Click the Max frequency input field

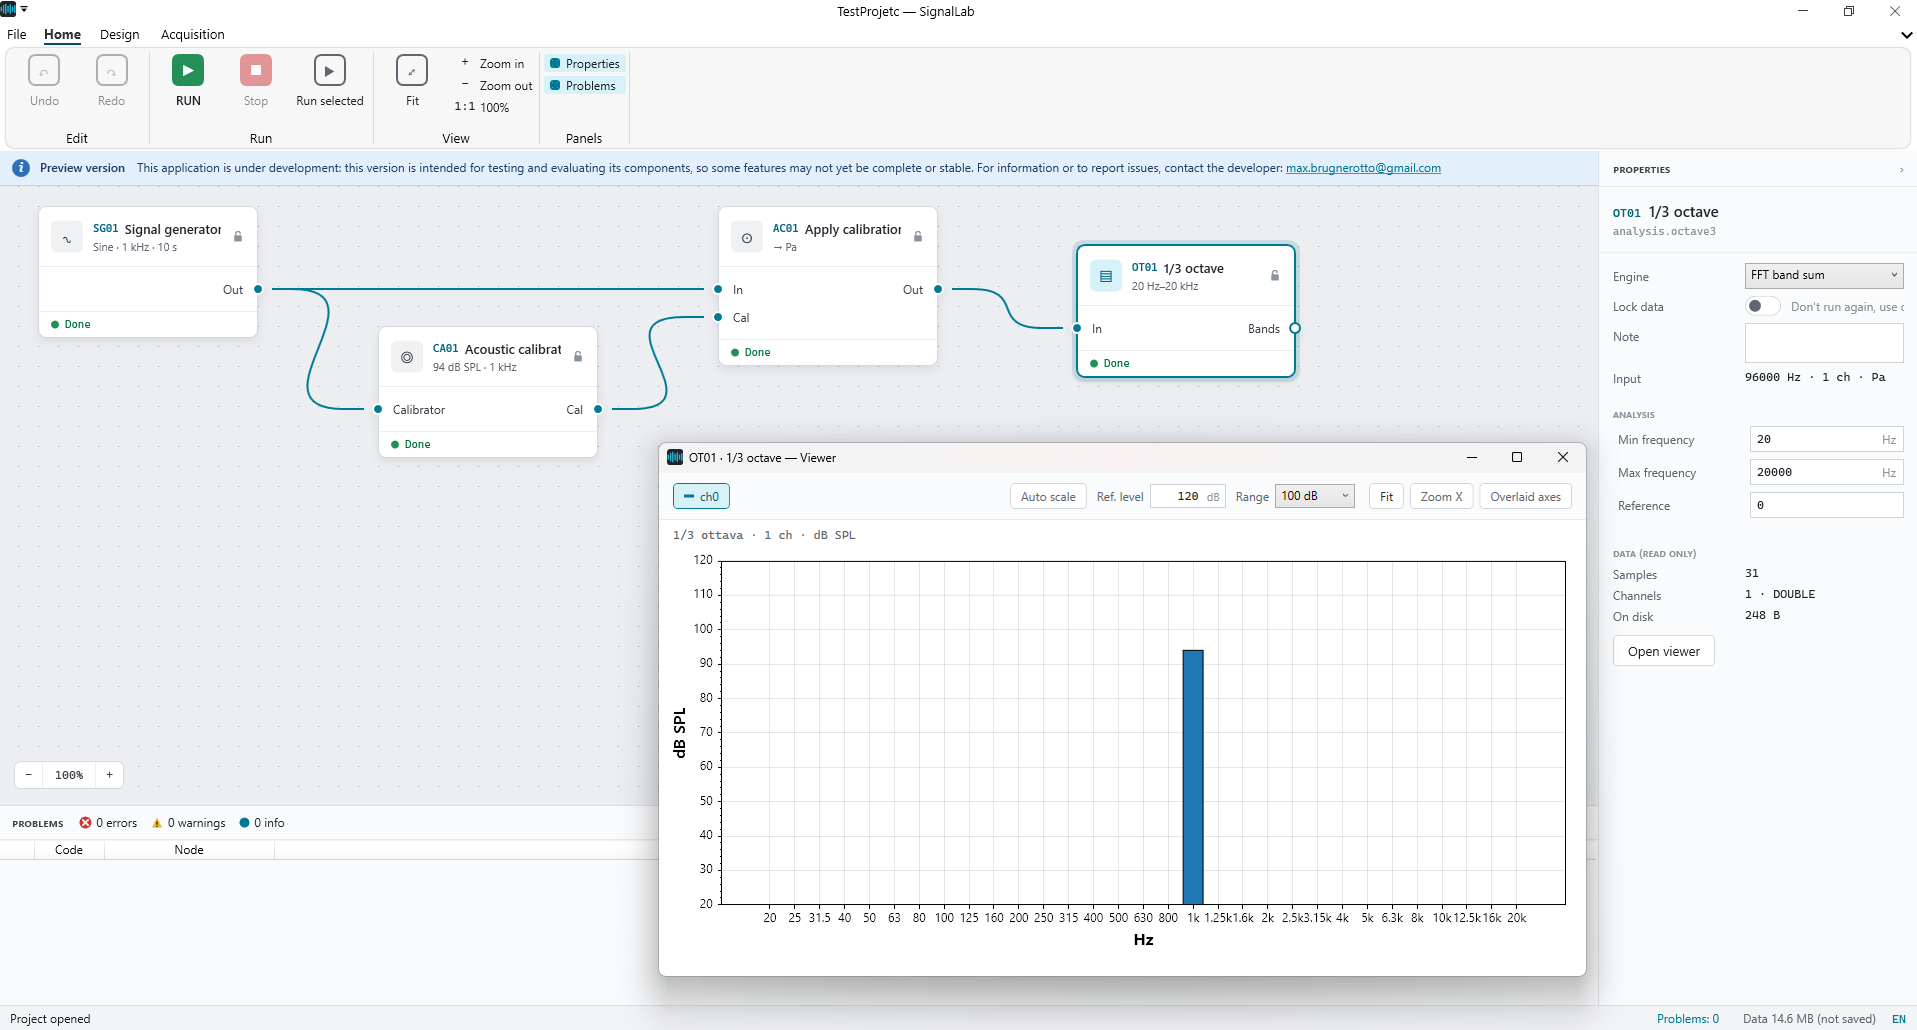pos(1826,472)
